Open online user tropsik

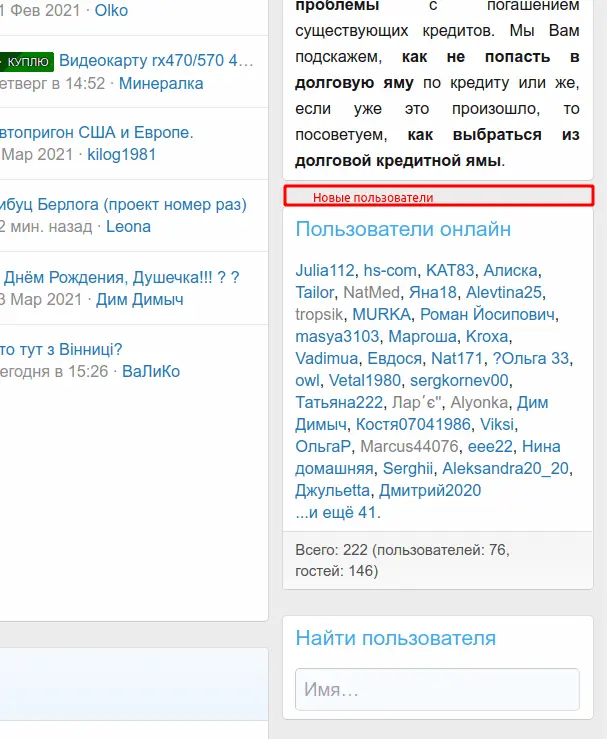click(319, 314)
